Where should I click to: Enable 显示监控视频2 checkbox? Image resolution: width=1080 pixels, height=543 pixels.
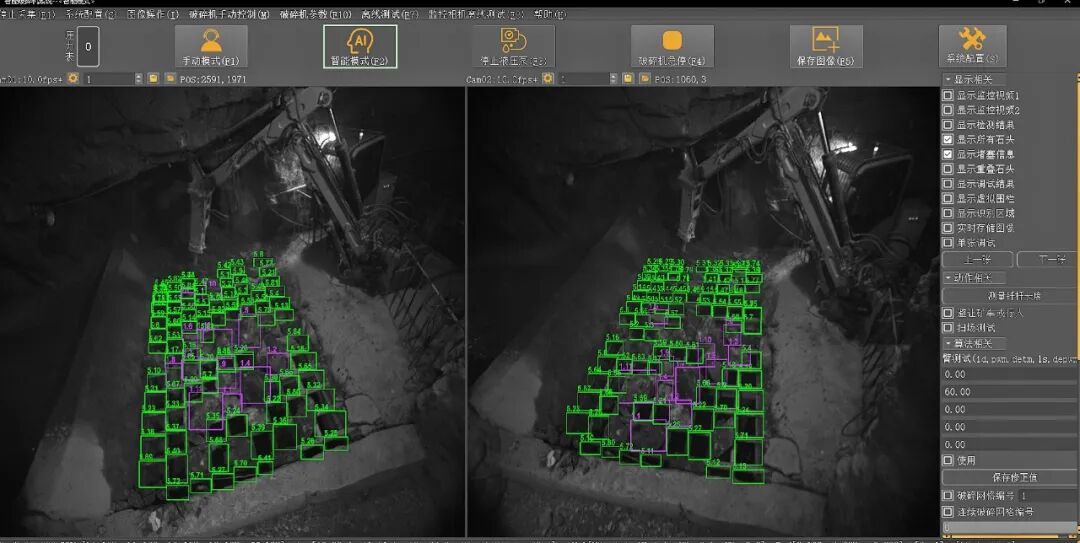pos(948,110)
